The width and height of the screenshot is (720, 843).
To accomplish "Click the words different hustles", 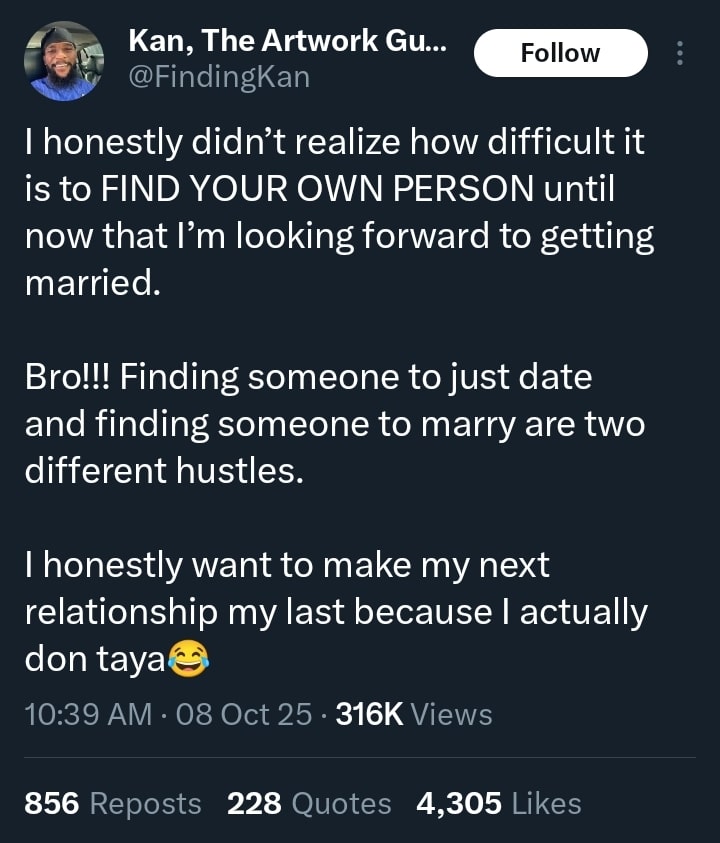I will [163, 471].
